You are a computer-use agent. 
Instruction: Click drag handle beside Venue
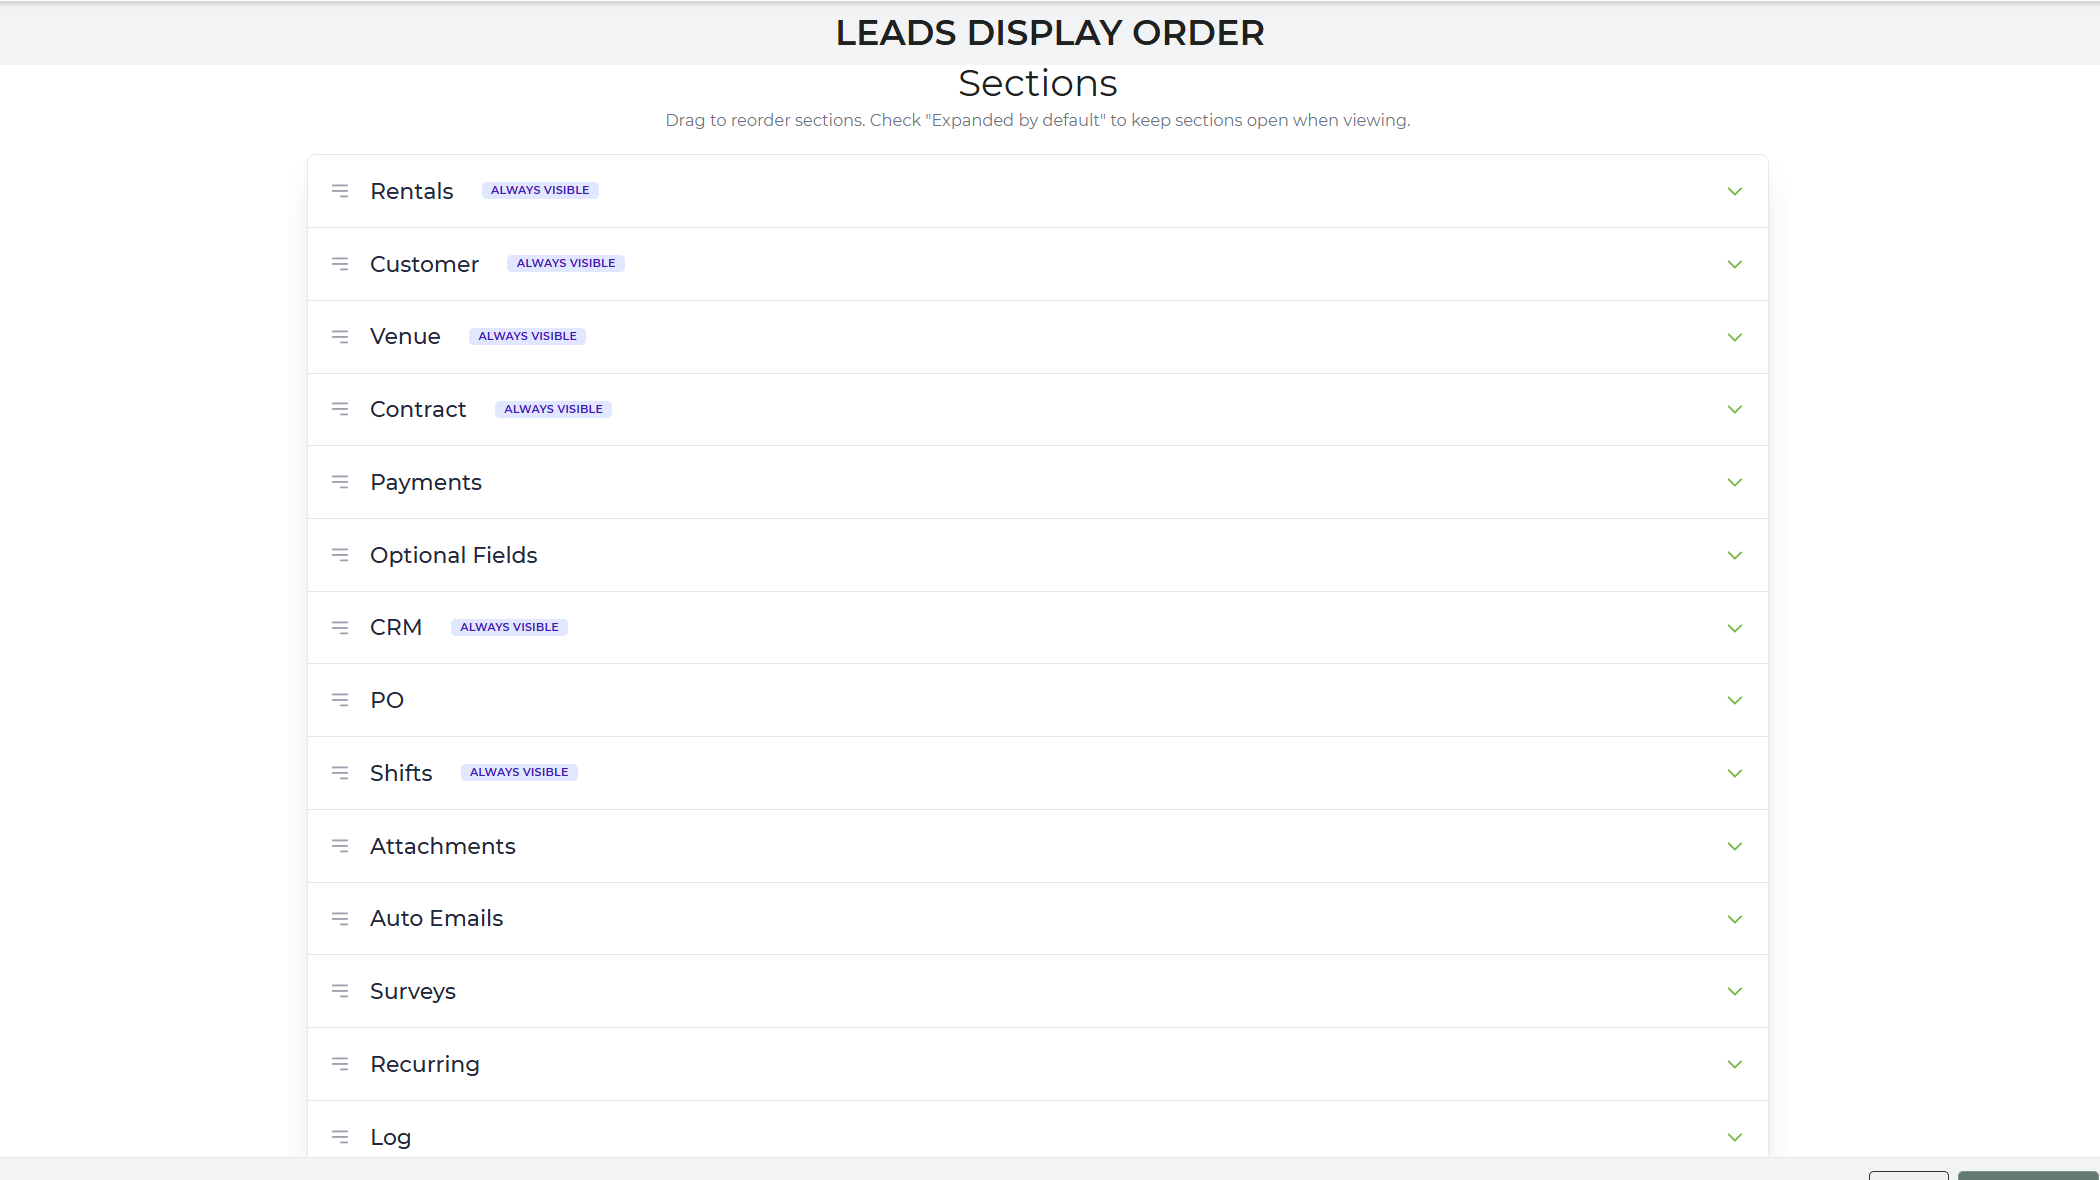click(340, 337)
